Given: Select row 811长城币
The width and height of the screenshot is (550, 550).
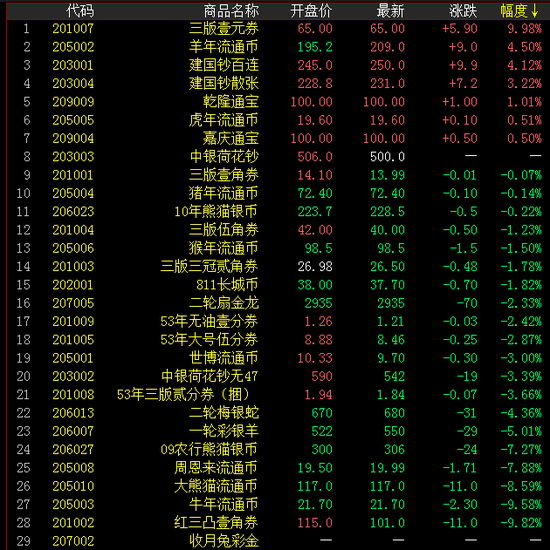Looking at the screenshot, I should coord(278,285).
